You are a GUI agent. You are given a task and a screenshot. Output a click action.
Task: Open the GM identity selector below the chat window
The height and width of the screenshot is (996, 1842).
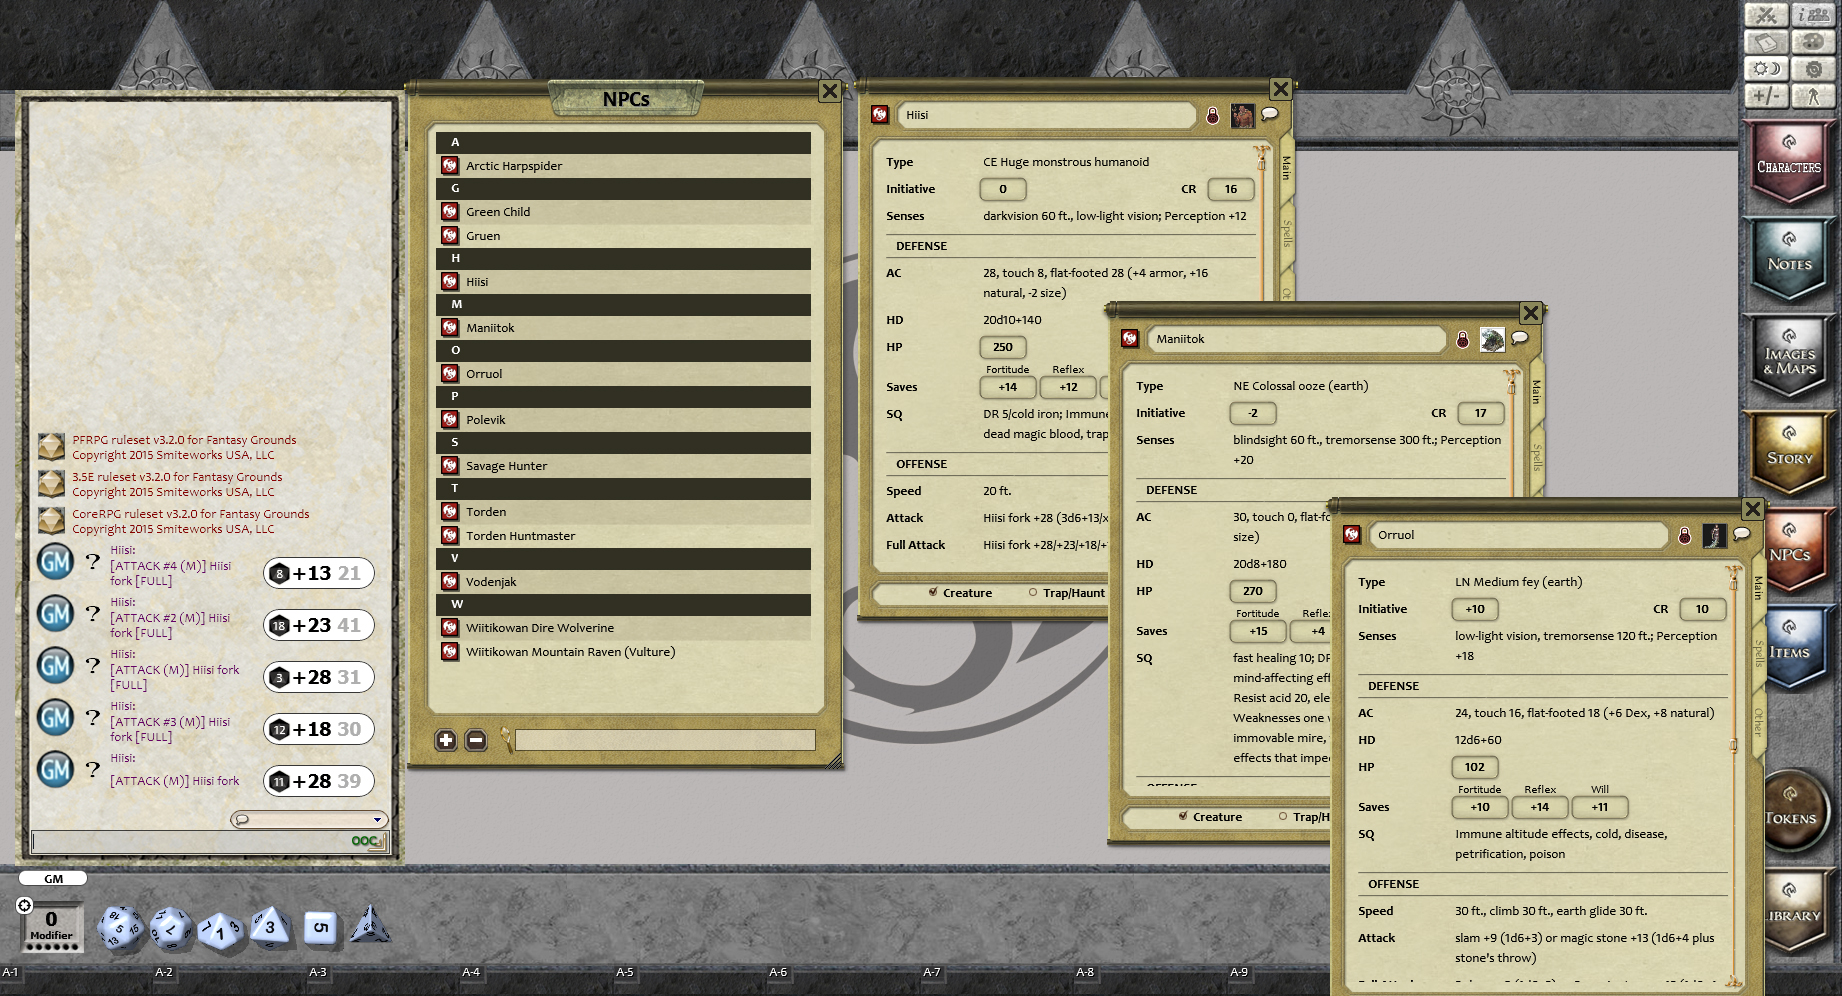tap(52, 878)
